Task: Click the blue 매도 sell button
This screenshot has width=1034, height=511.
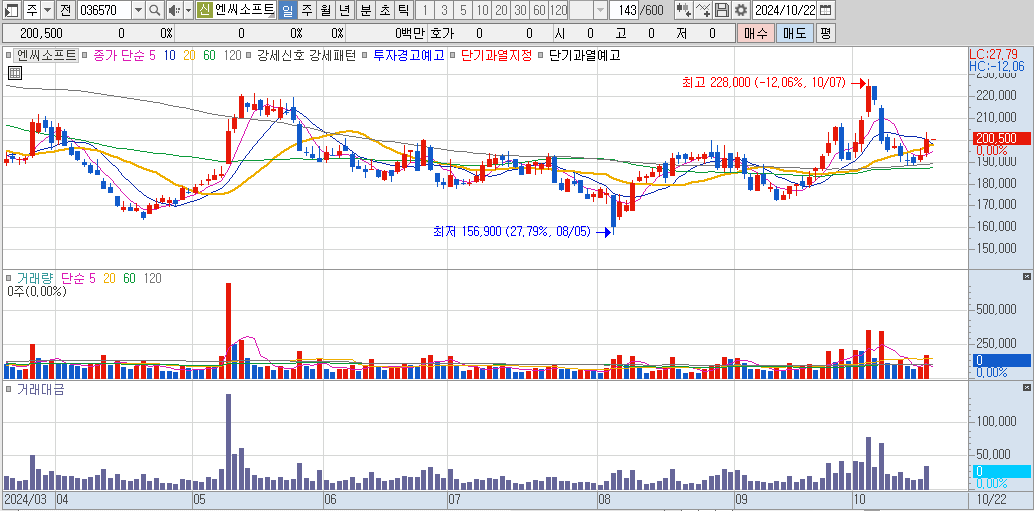Action: click(x=795, y=33)
